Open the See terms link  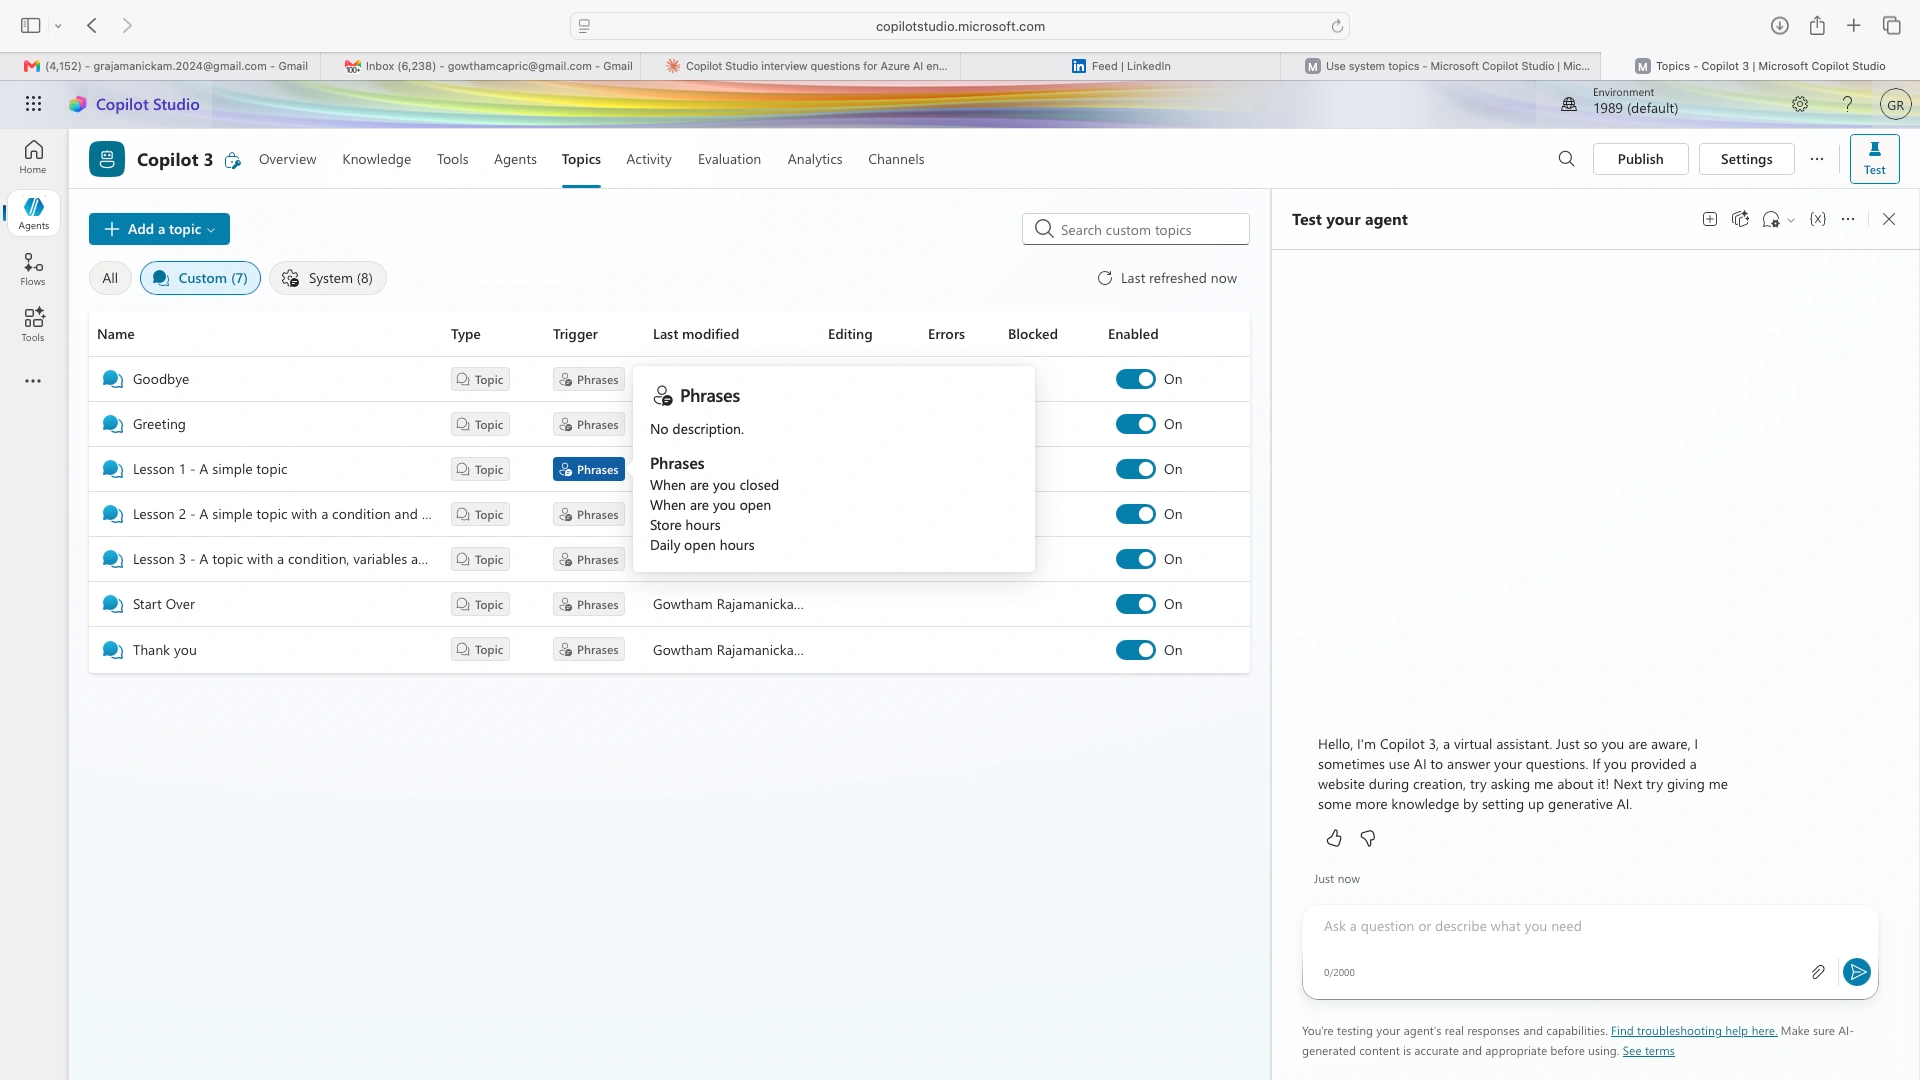click(1648, 1051)
